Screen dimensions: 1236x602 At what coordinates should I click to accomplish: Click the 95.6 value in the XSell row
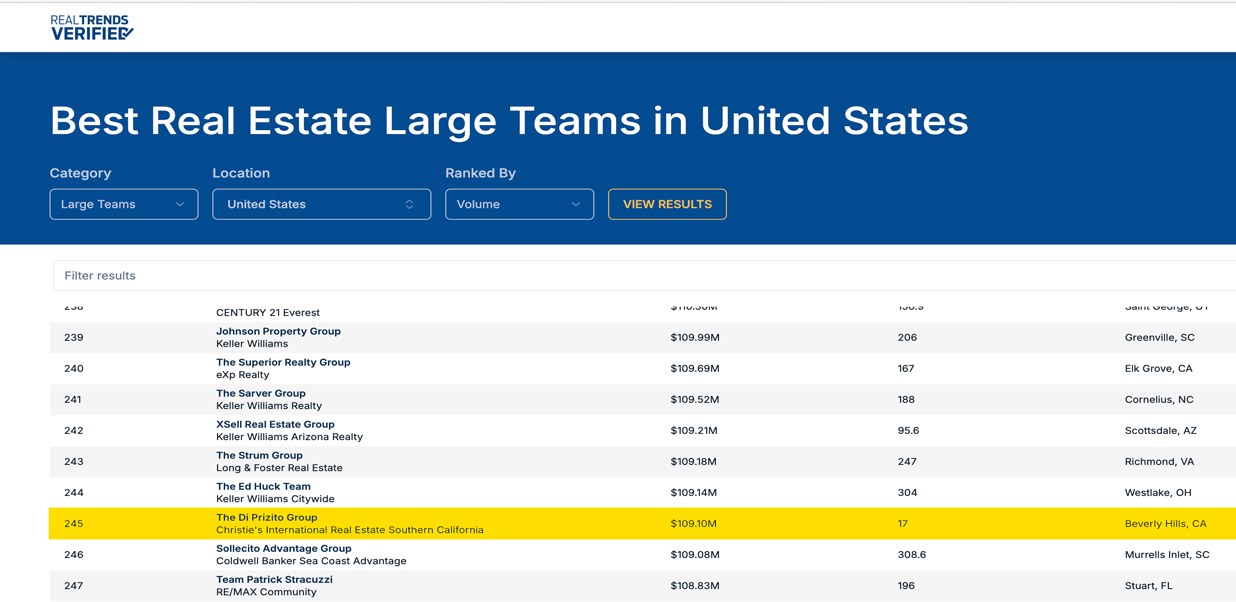(x=908, y=431)
